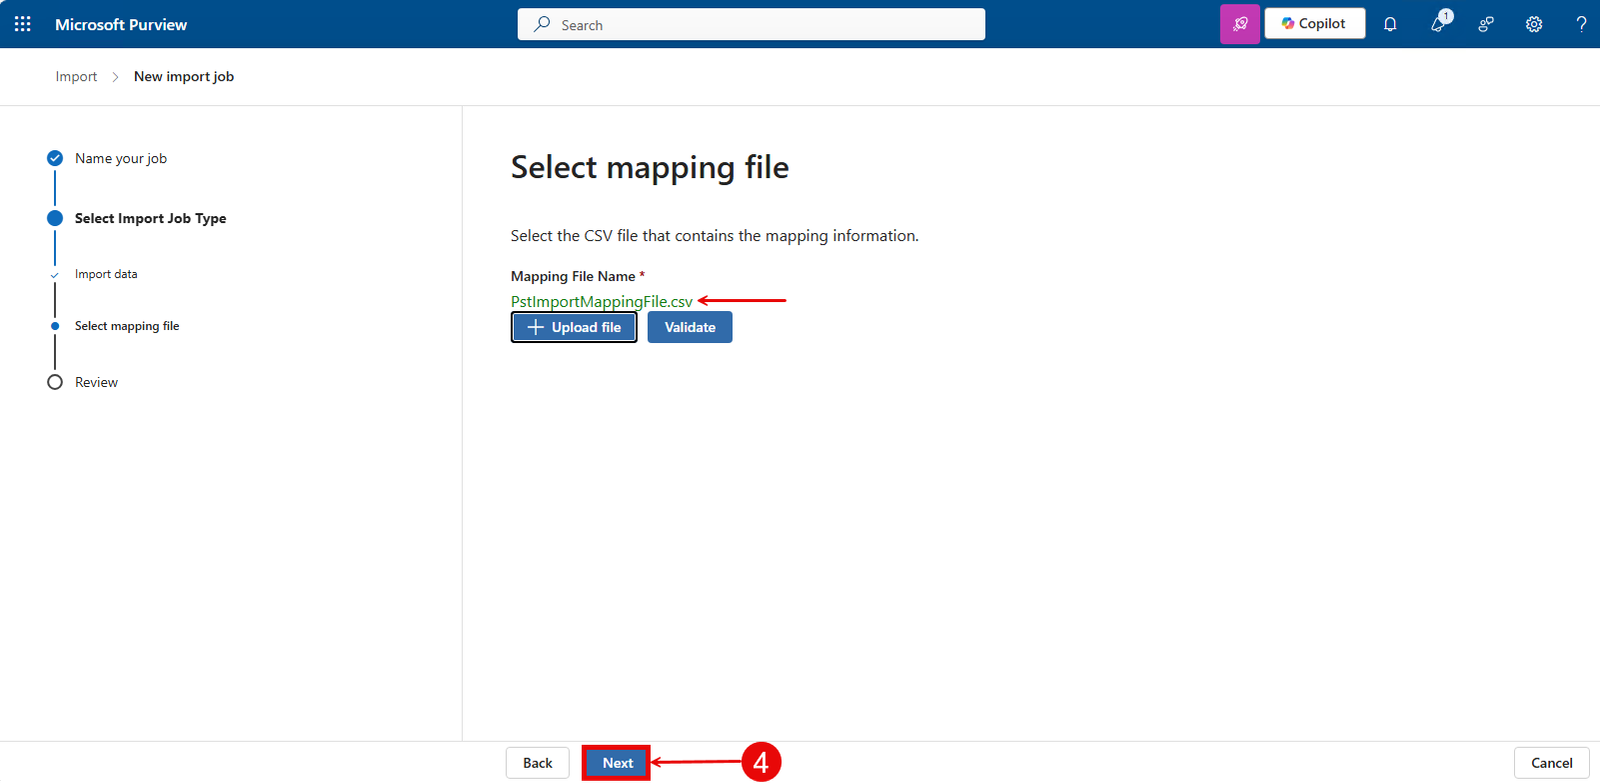
Task: Open What's new alerts with badge
Action: pos(1438,24)
